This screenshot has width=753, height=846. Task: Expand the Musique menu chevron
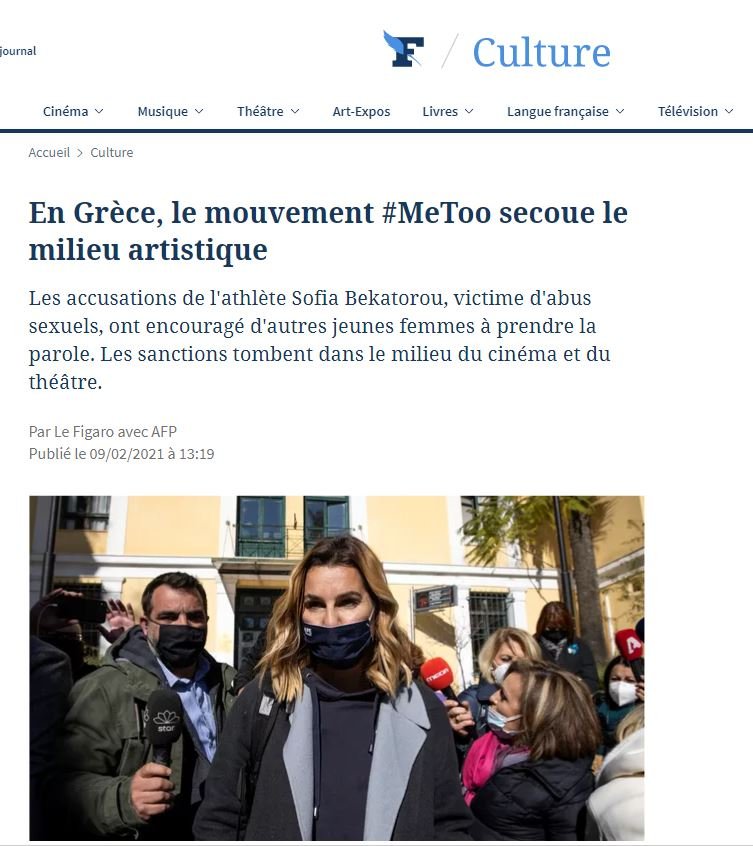(199, 111)
